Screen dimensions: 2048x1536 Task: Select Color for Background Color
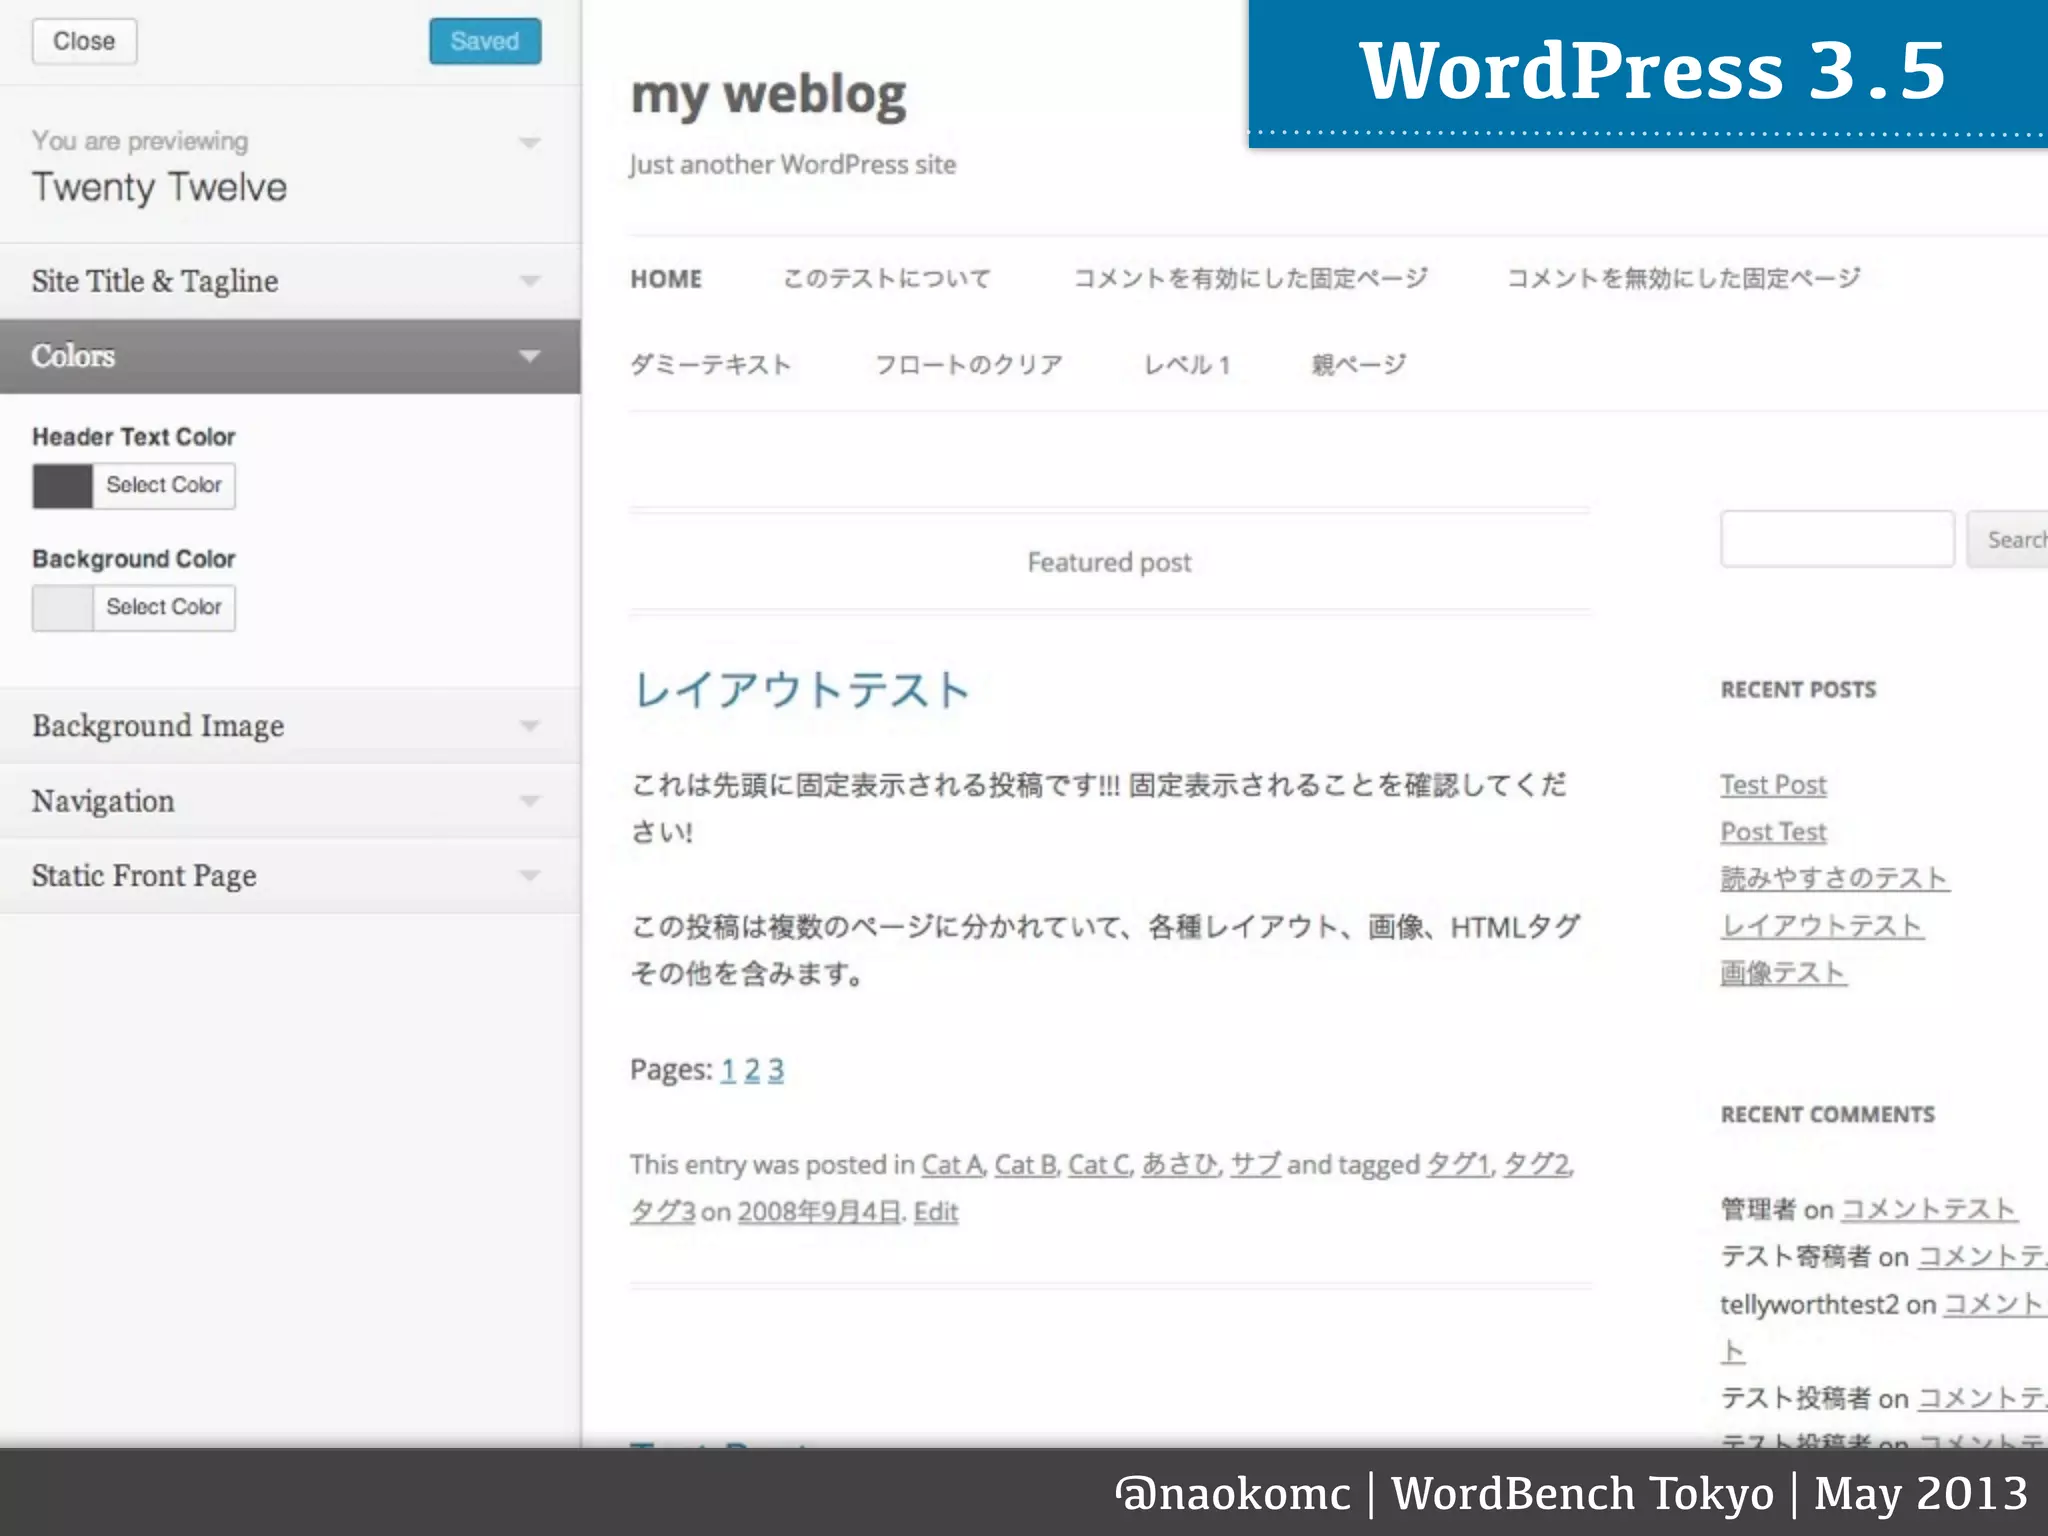pos(164,608)
